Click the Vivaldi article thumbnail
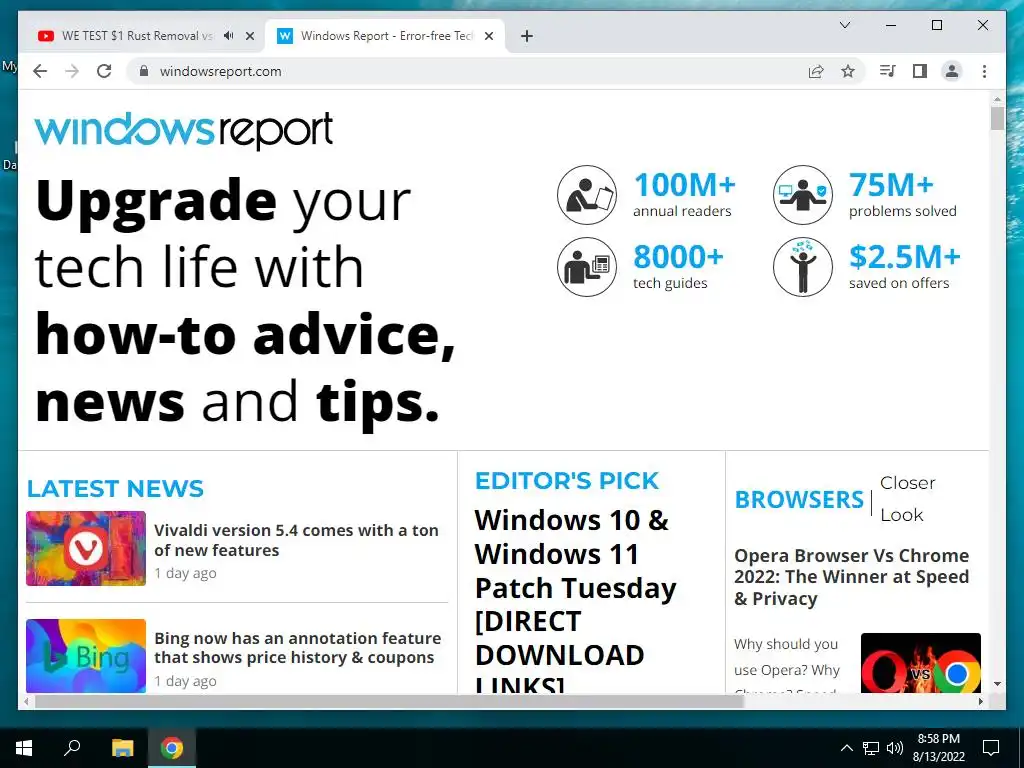Viewport: 1024px width, 768px height. click(x=86, y=548)
